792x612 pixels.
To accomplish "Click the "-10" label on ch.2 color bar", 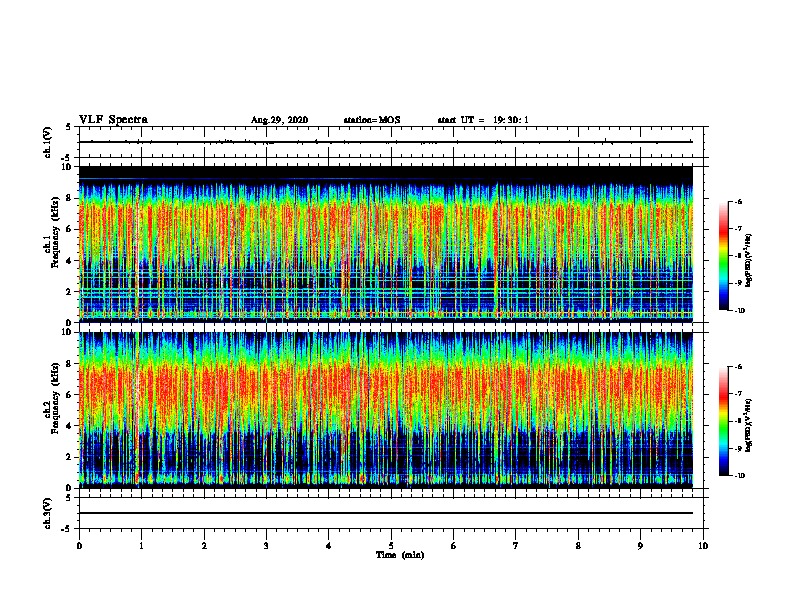I will click(740, 476).
